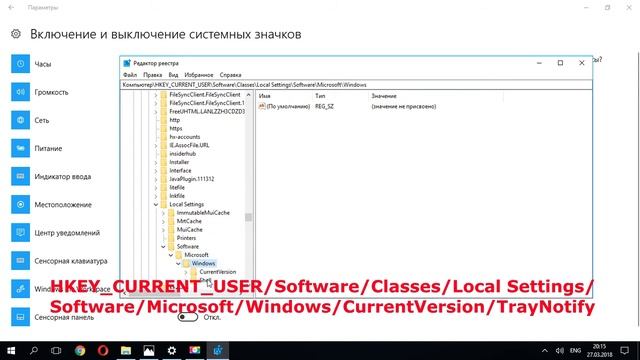Click the Громкость volume icon in Settings

(x=20, y=92)
